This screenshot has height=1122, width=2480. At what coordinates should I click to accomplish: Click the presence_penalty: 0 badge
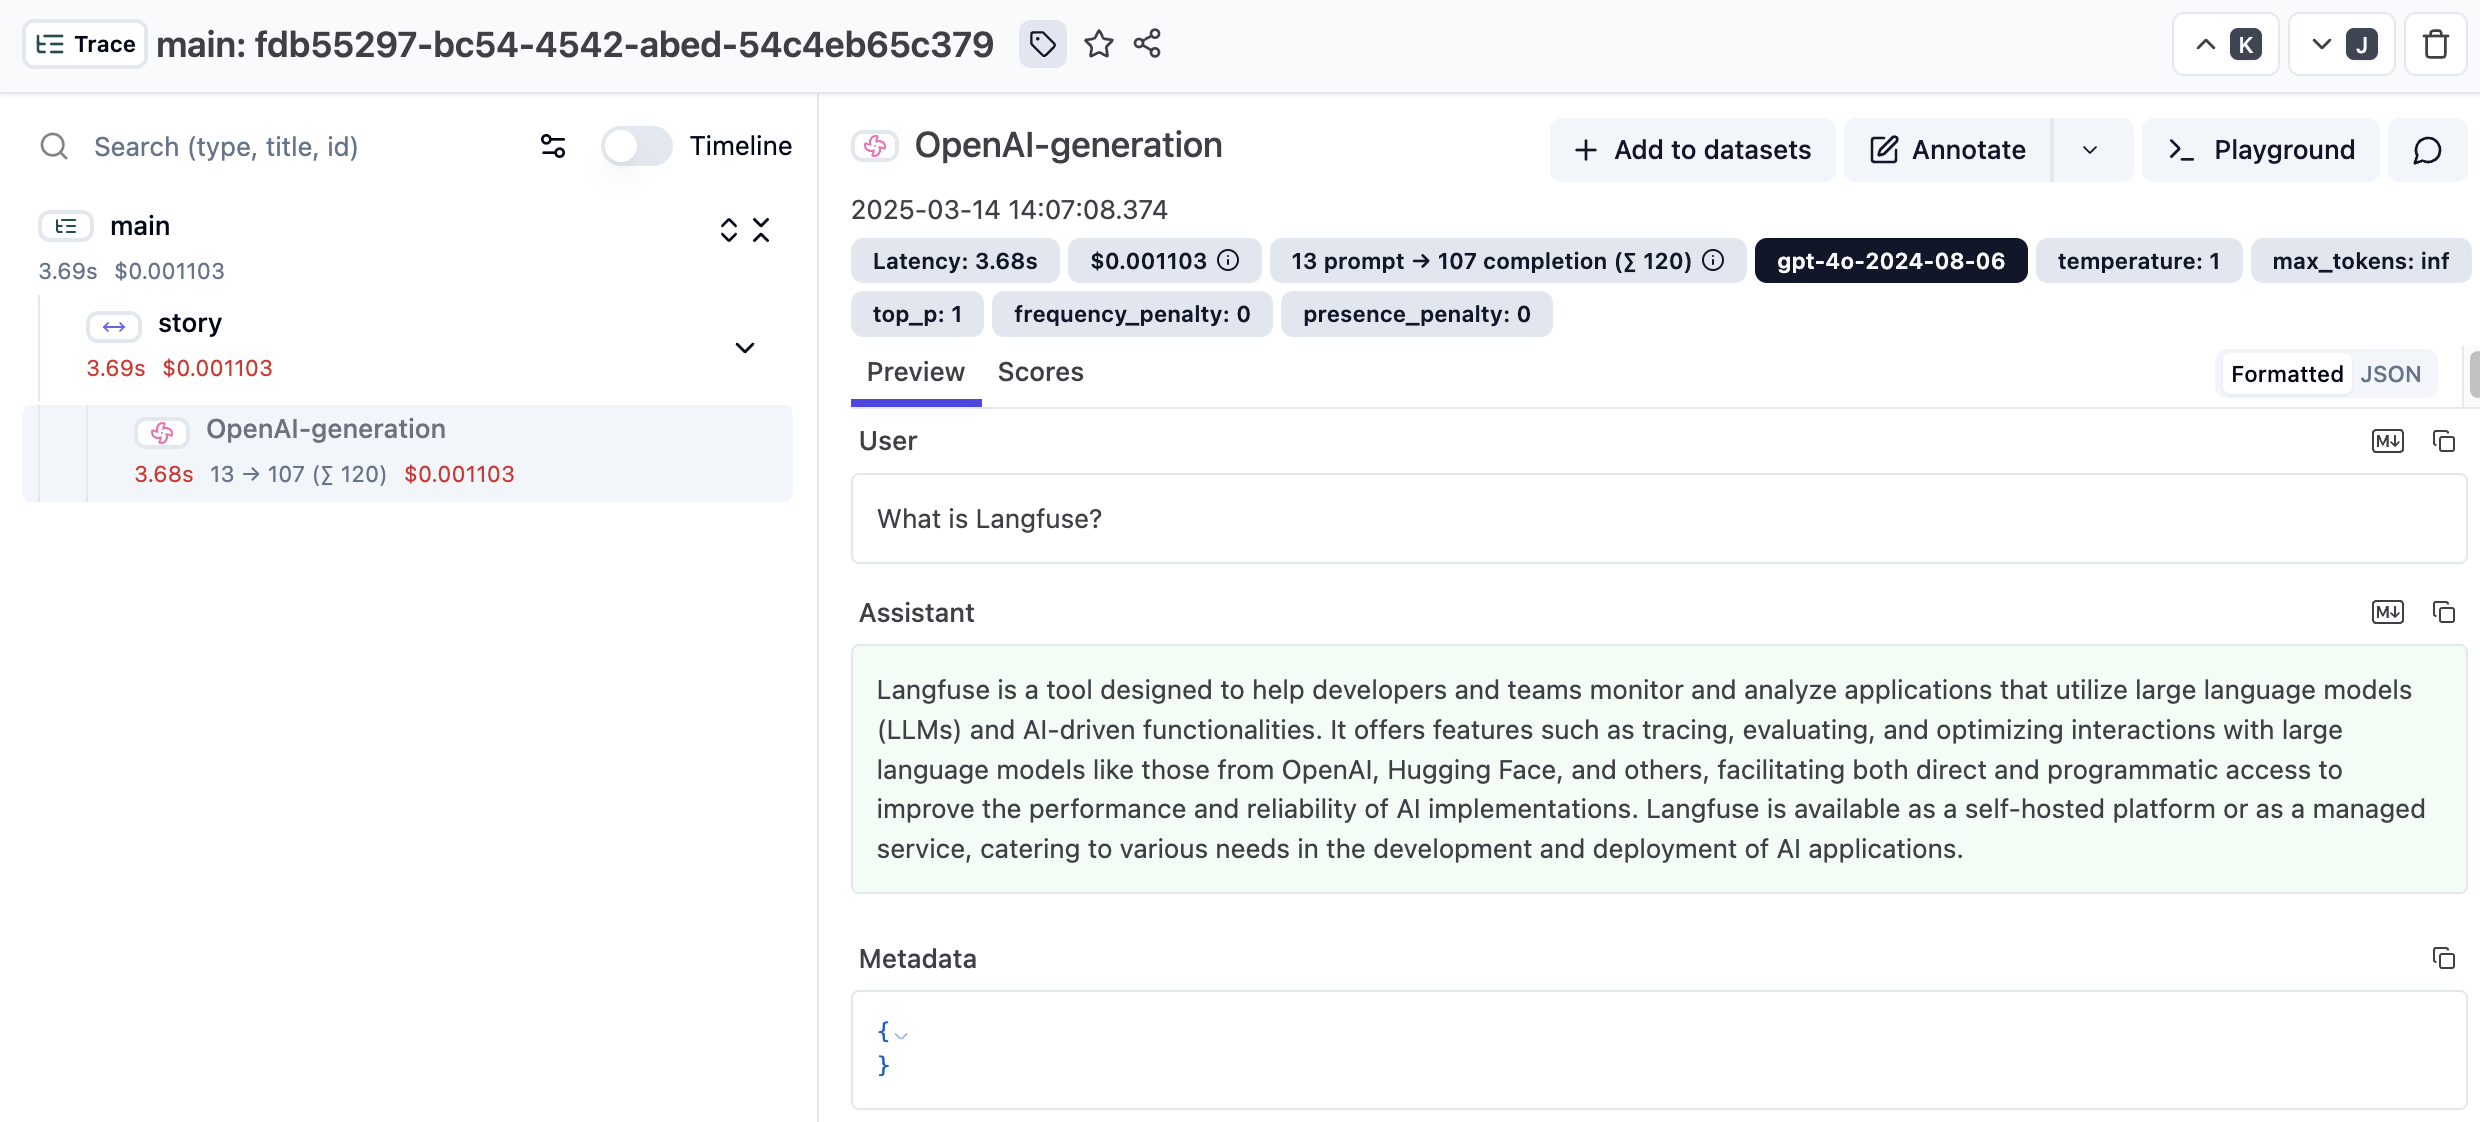(1416, 314)
